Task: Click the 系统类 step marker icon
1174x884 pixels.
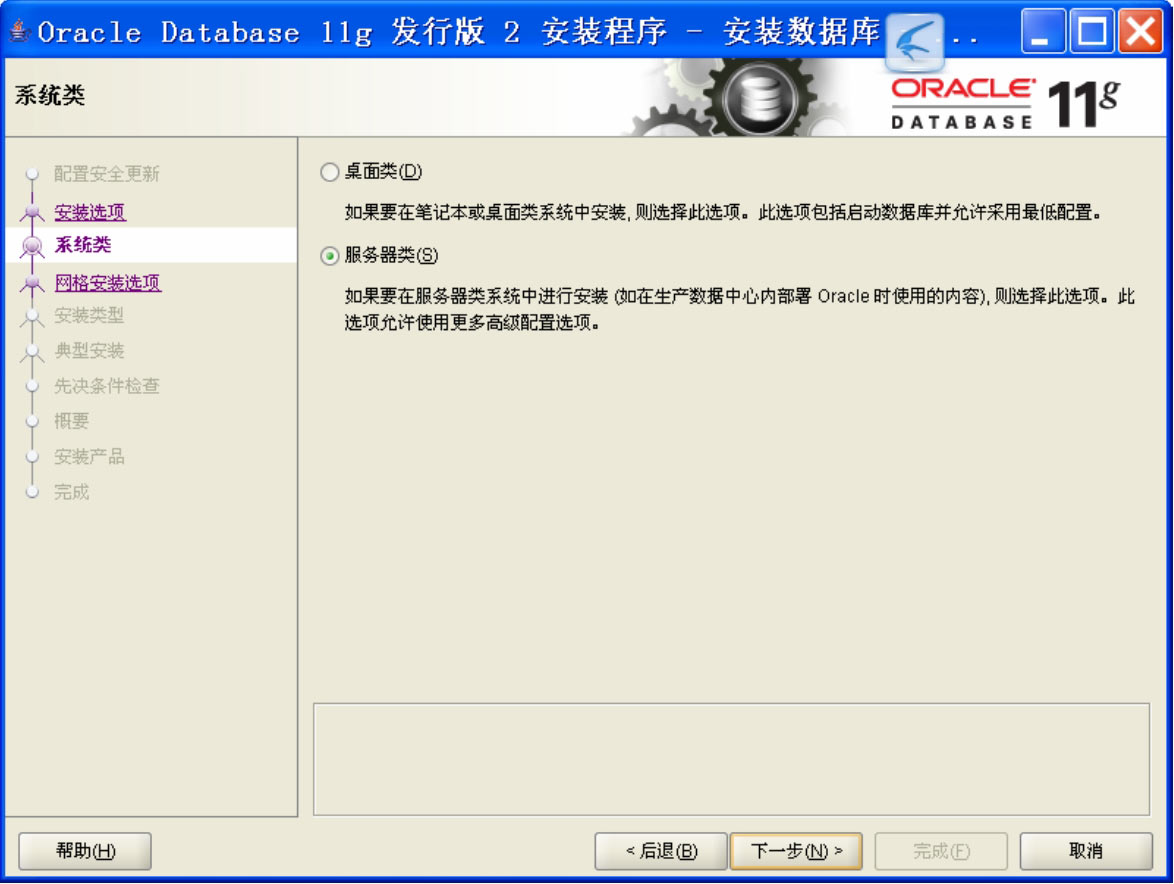Action: coord(31,246)
